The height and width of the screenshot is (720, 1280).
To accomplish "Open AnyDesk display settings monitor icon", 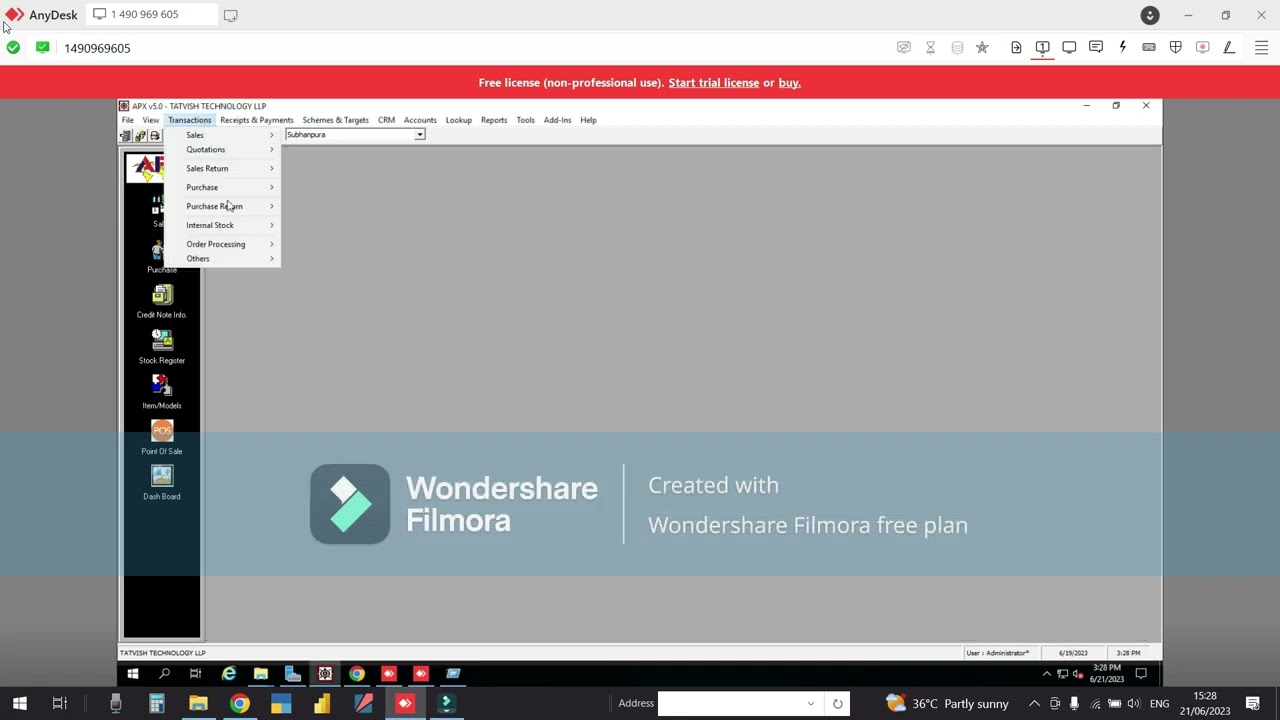I will pos(1069,47).
